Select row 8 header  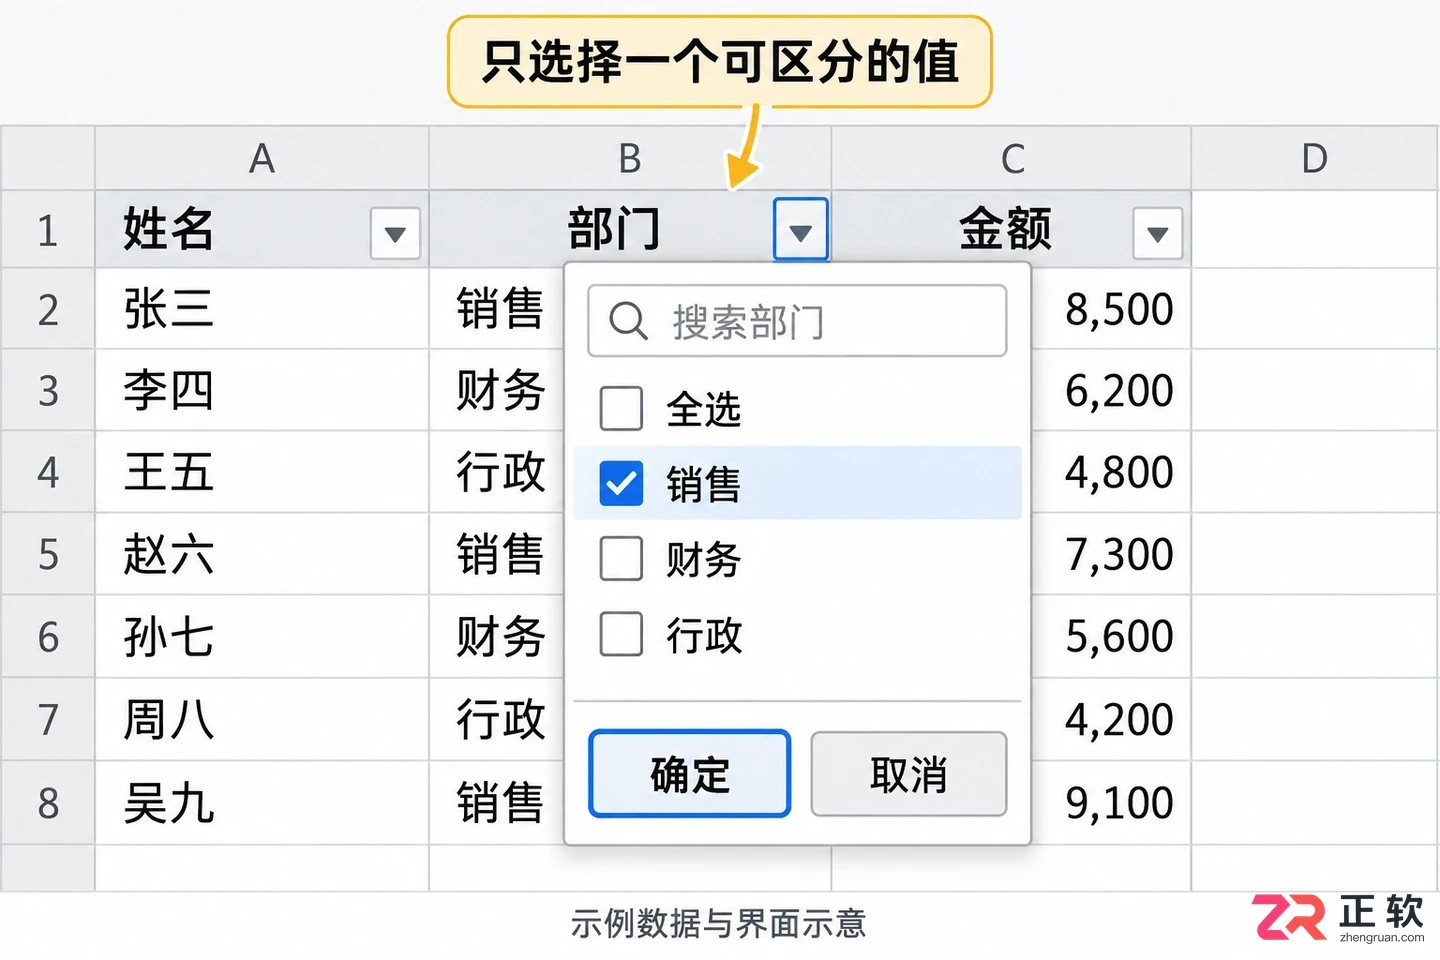(48, 803)
